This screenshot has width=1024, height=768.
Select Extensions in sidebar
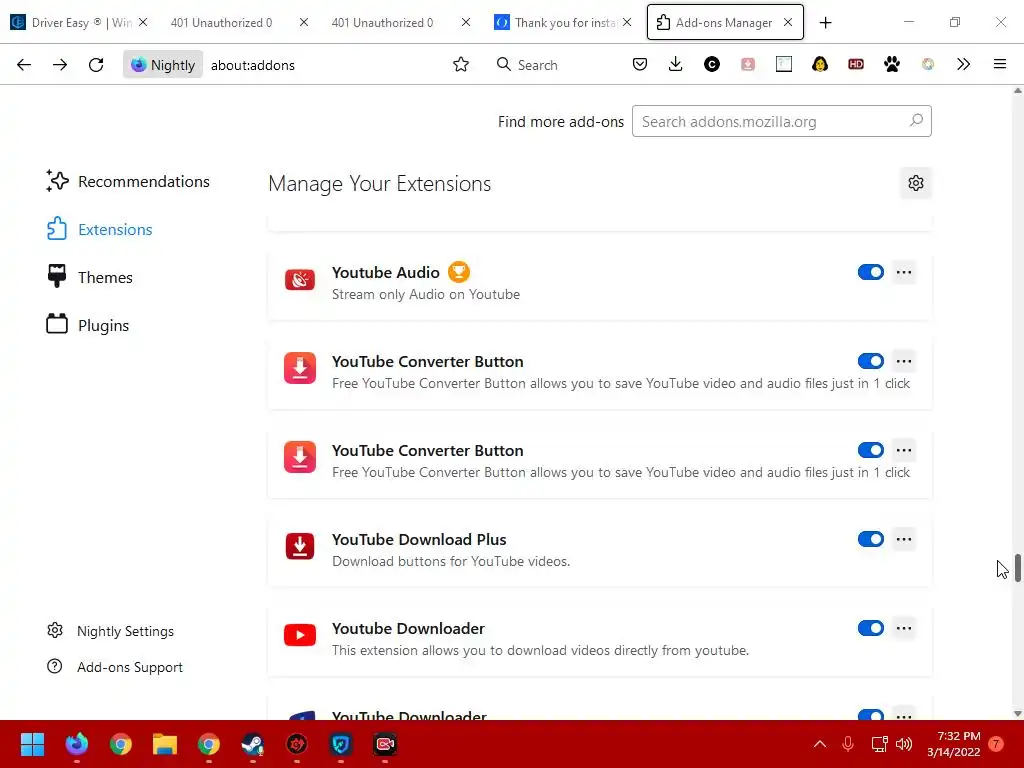pyautogui.click(x=99, y=229)
